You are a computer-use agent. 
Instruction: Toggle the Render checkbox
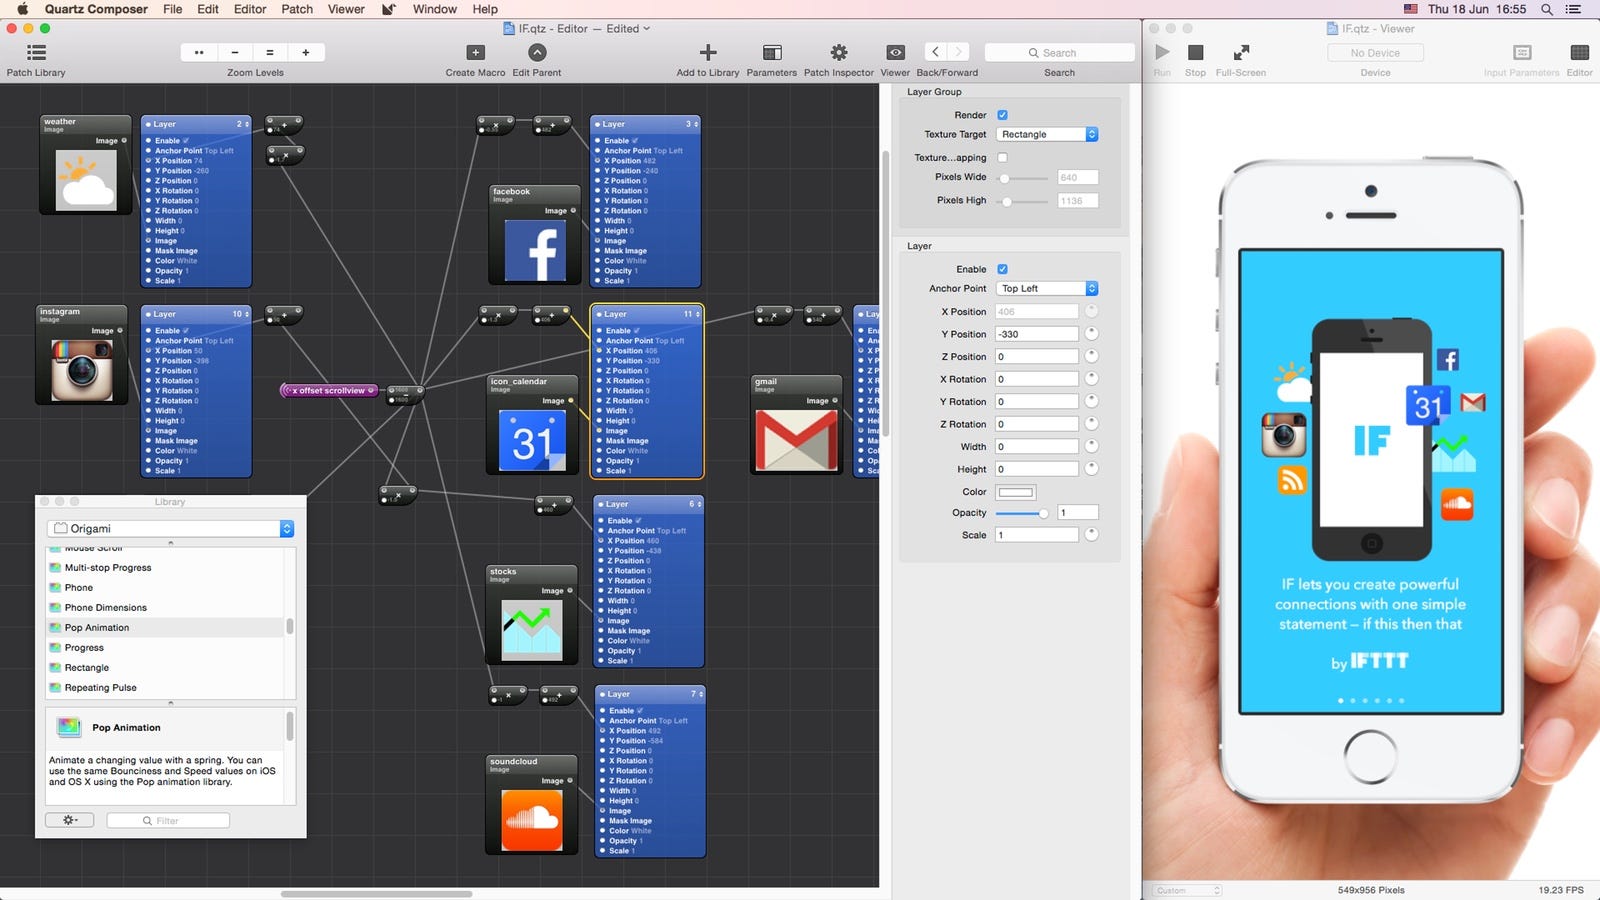point(1002,115)
